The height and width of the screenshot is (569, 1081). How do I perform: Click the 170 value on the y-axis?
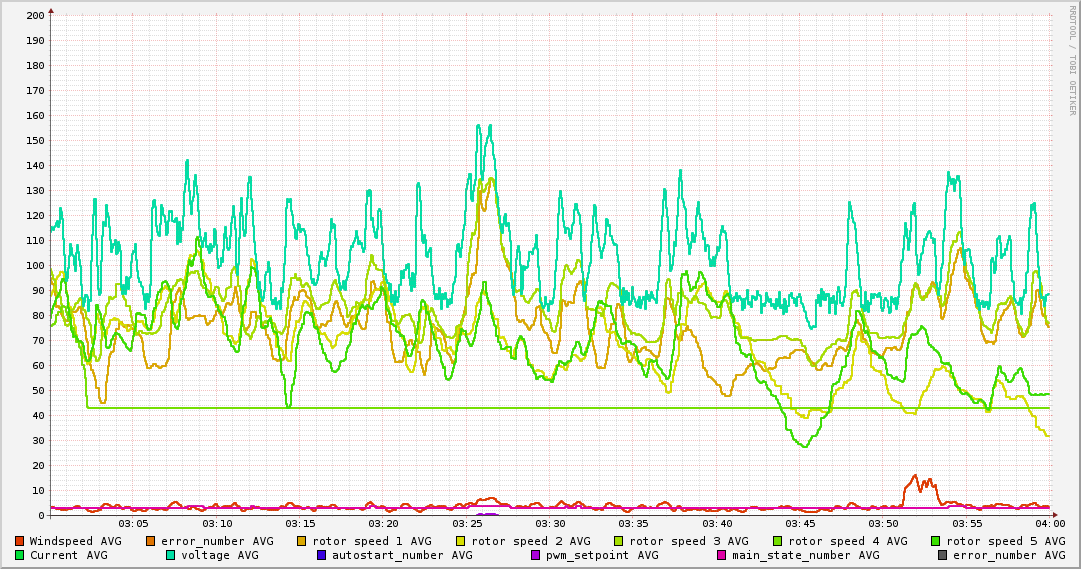35,90
